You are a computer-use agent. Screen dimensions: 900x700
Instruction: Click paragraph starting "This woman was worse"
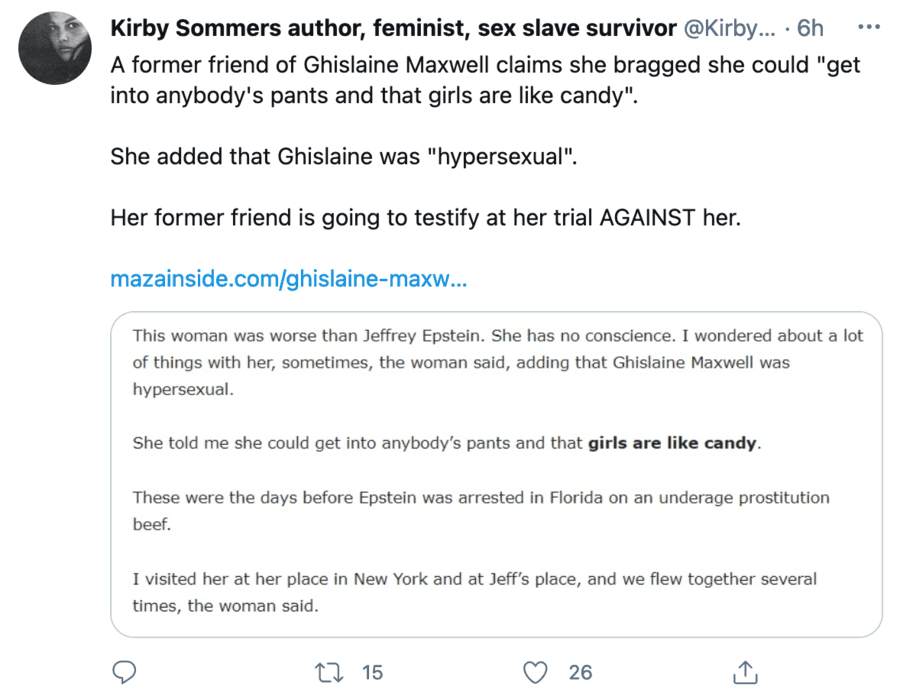click(497, 362)
